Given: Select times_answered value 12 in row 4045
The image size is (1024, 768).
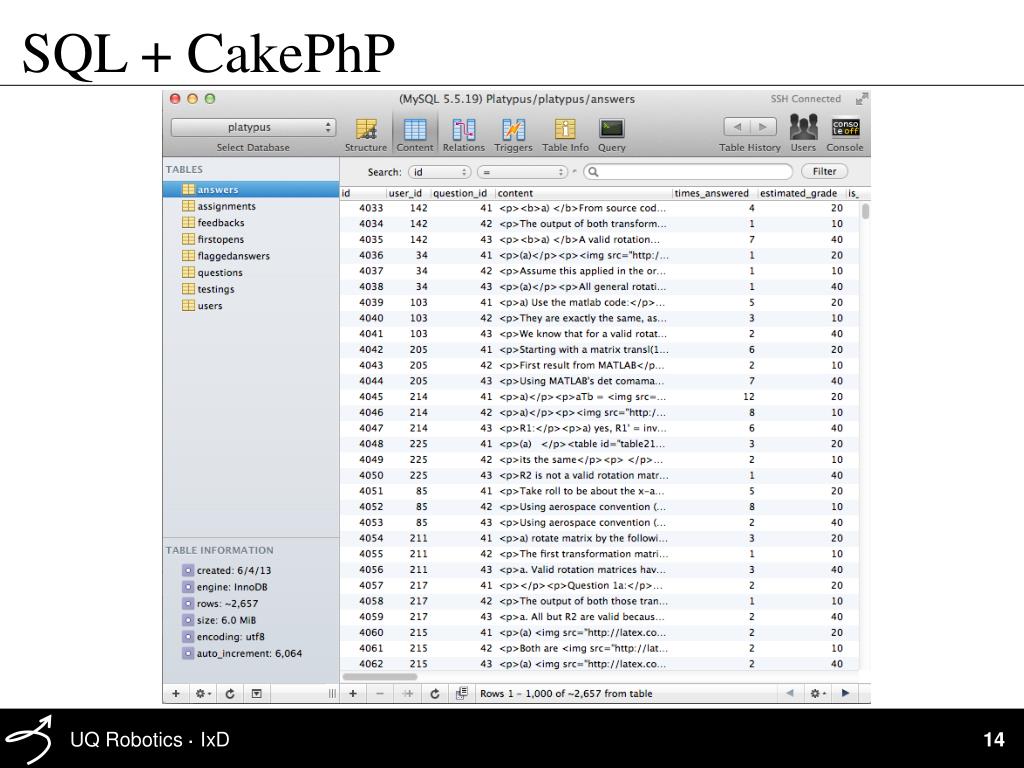Looking at the screenshot, I should click(x=748, y=396).
